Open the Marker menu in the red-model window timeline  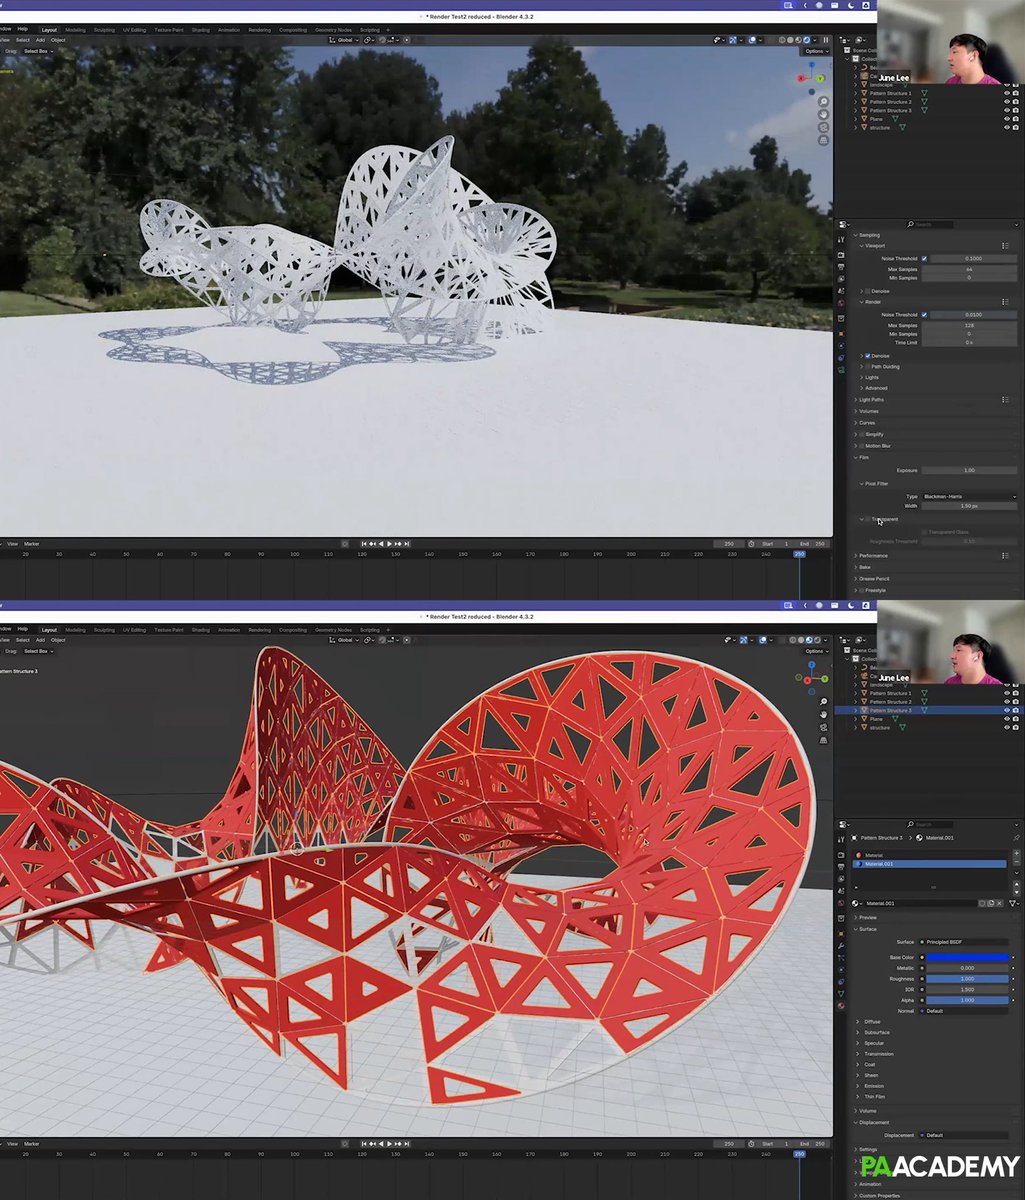tap(31, 1144)
